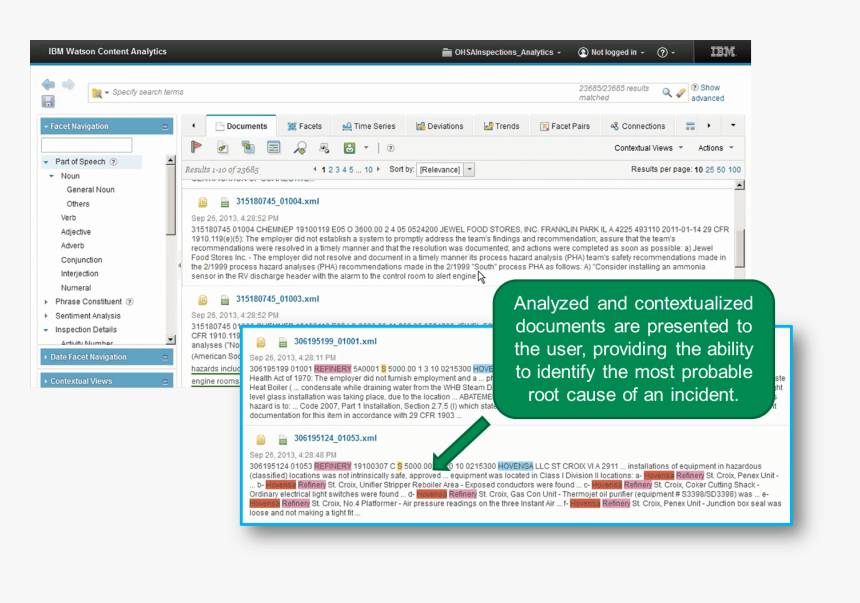This screenshot has height=603, width=860.
Task: Clear the query with the eraser icon
Action: (x=681, y=92)
